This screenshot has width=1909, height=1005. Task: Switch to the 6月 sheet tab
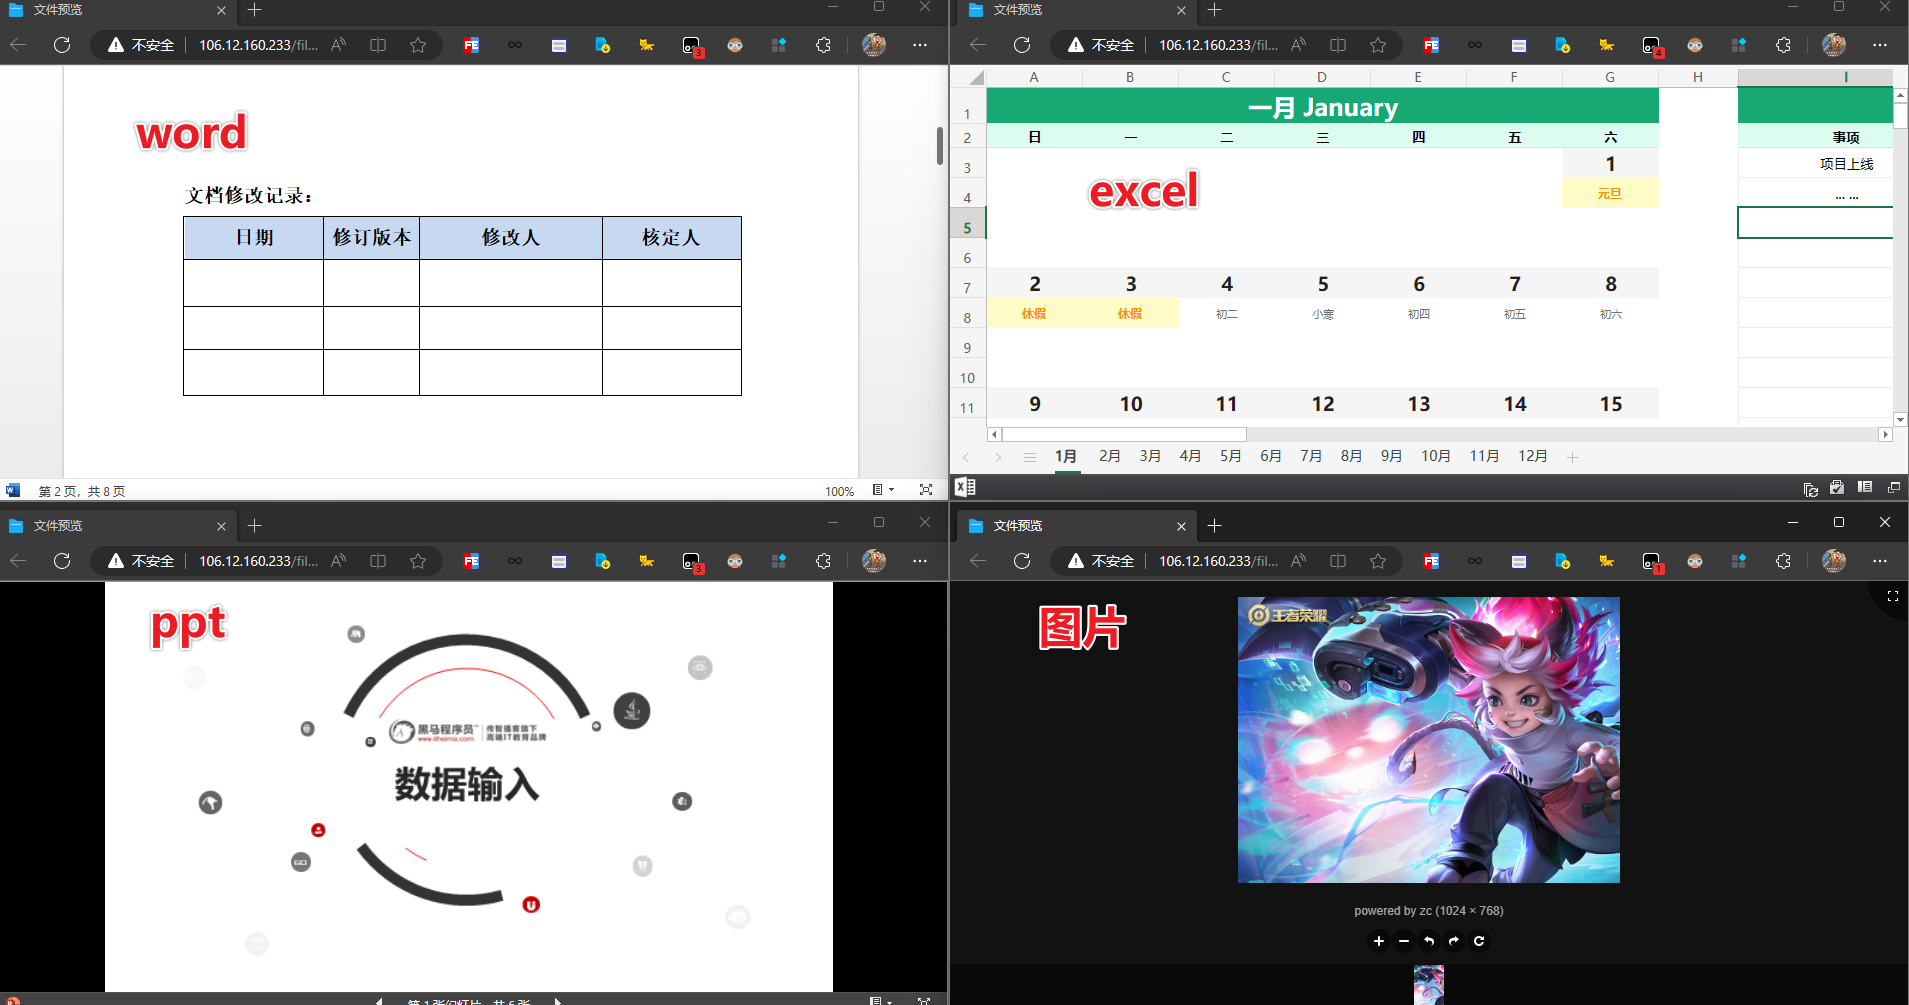[x=1270, y=456]
